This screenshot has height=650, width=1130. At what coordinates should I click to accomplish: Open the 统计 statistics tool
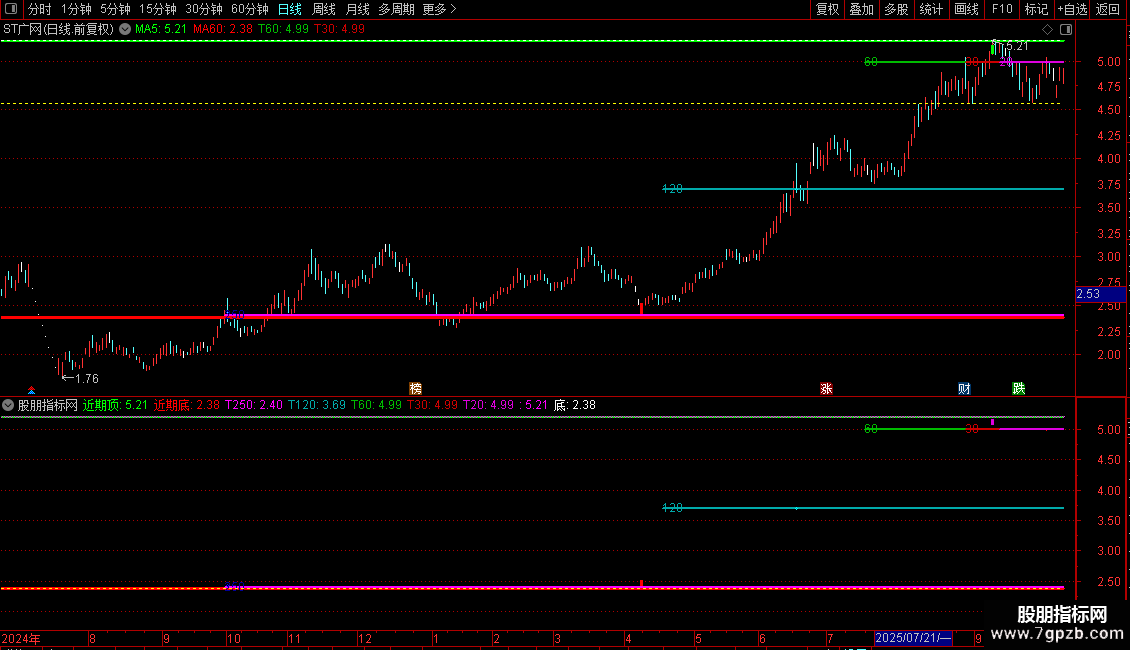point(931,9)
